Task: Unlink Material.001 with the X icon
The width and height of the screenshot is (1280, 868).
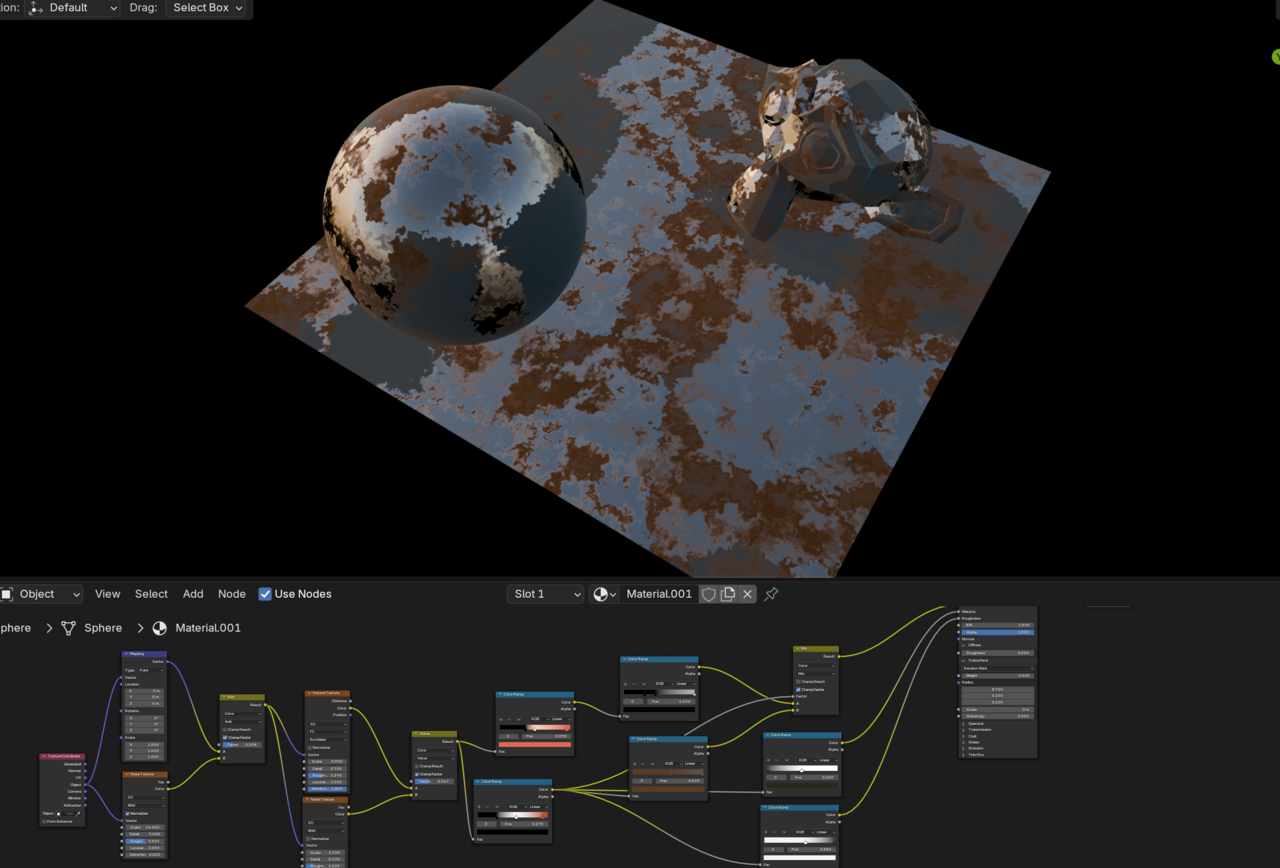Action: click(747, 594)
